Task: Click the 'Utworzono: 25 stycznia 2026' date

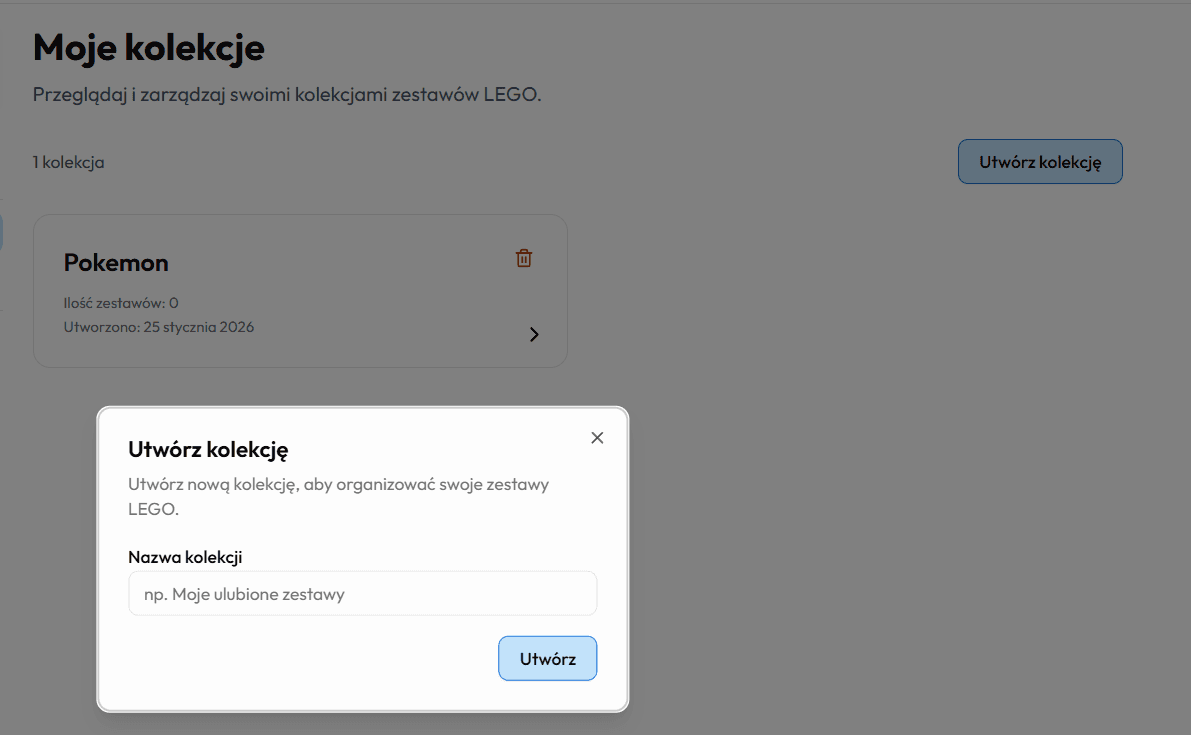Action: point(158,327)
